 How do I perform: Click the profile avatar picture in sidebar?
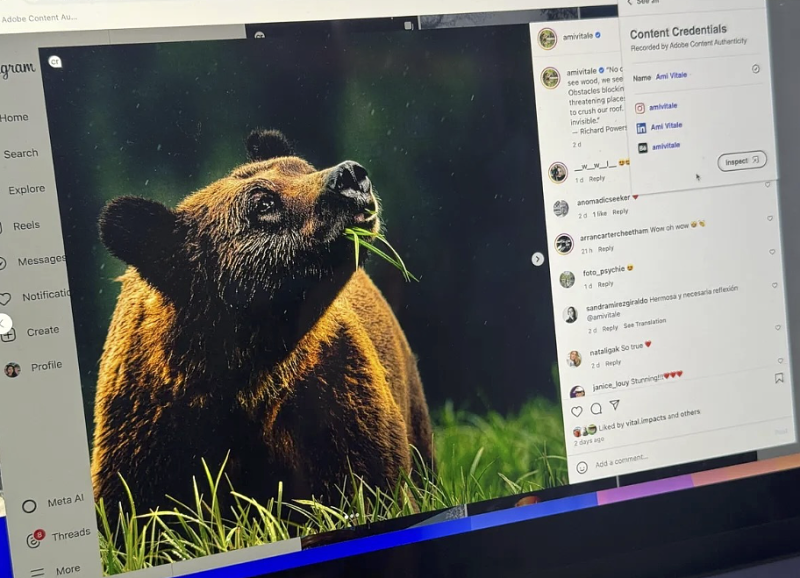(12, 370)
